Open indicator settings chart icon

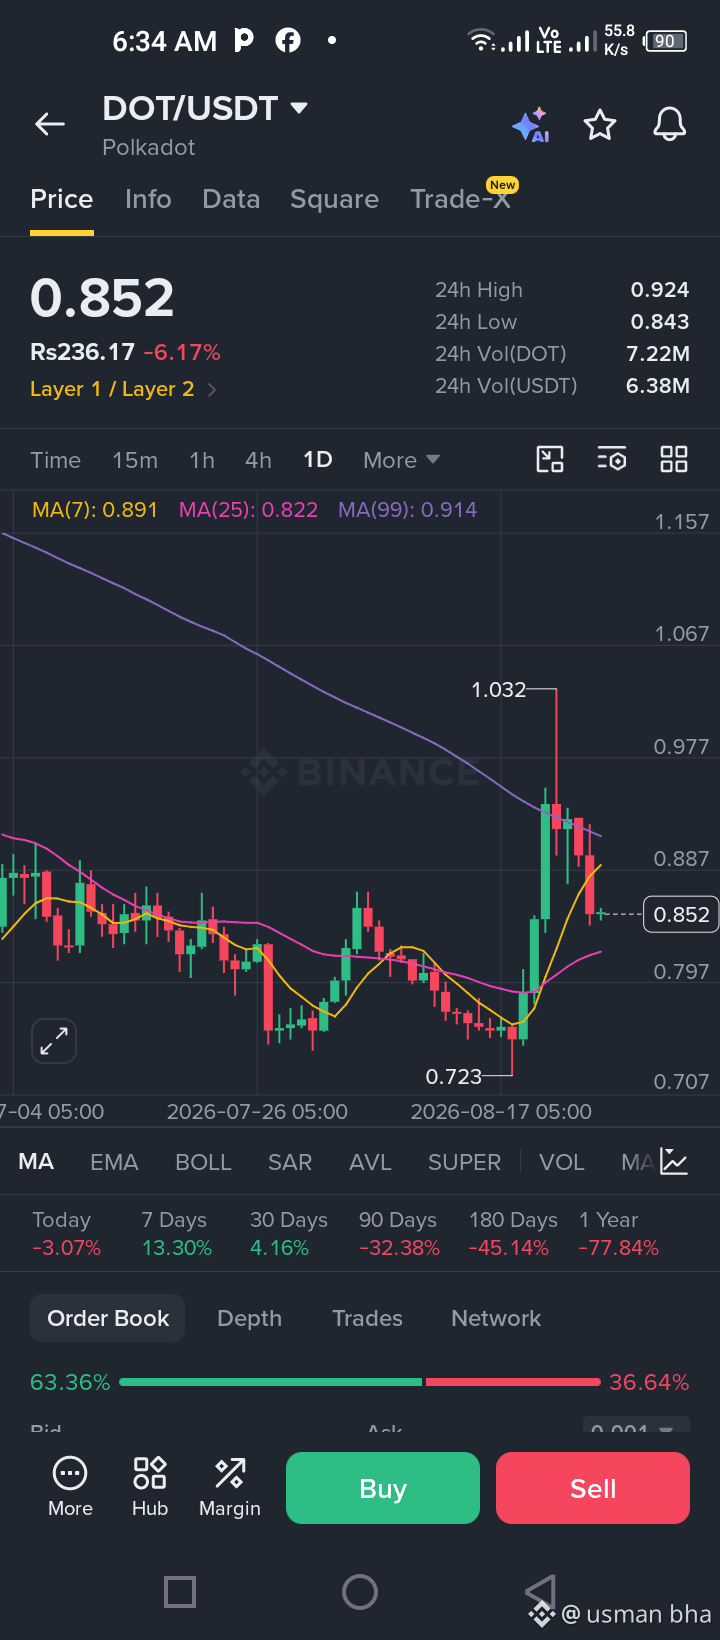coord(674,1162)
